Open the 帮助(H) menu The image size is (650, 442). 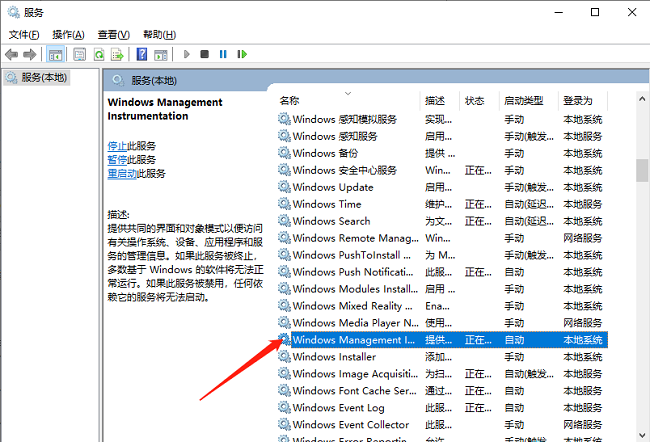pos(160,34)
